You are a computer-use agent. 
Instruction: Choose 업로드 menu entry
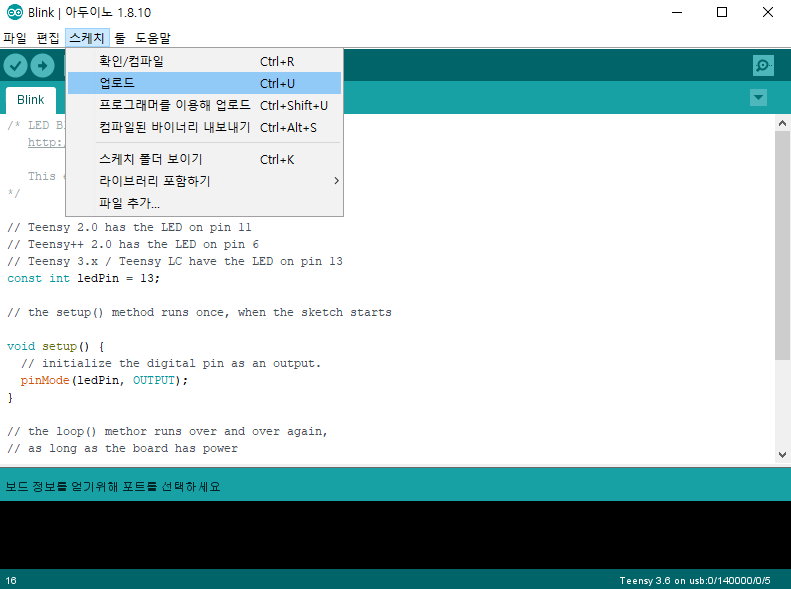205,83
